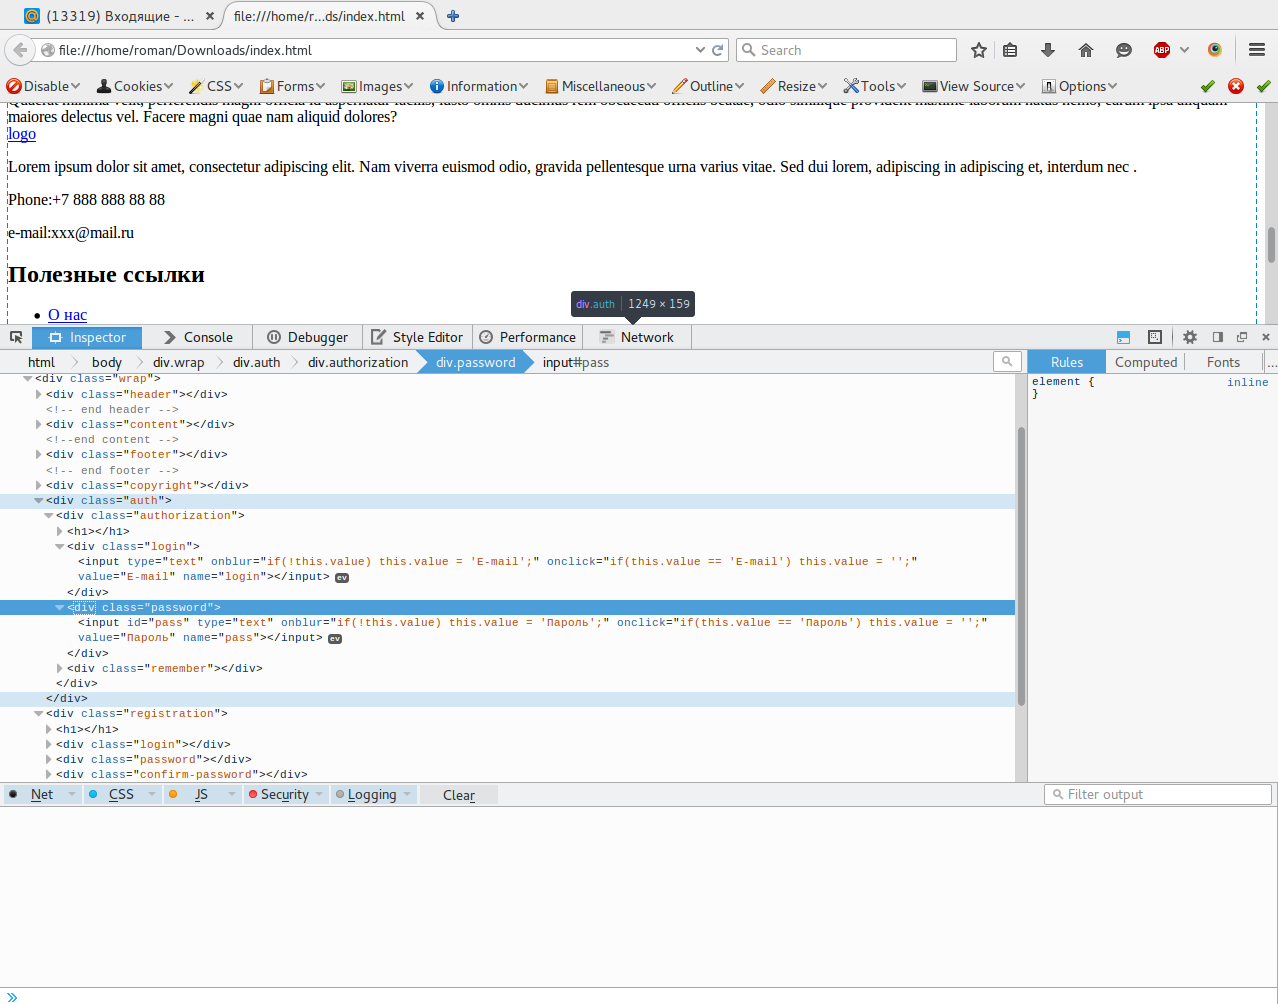Expand the div class="header" node
Viewport: 1278px width, 1004px height.
[x=38, y=394]
